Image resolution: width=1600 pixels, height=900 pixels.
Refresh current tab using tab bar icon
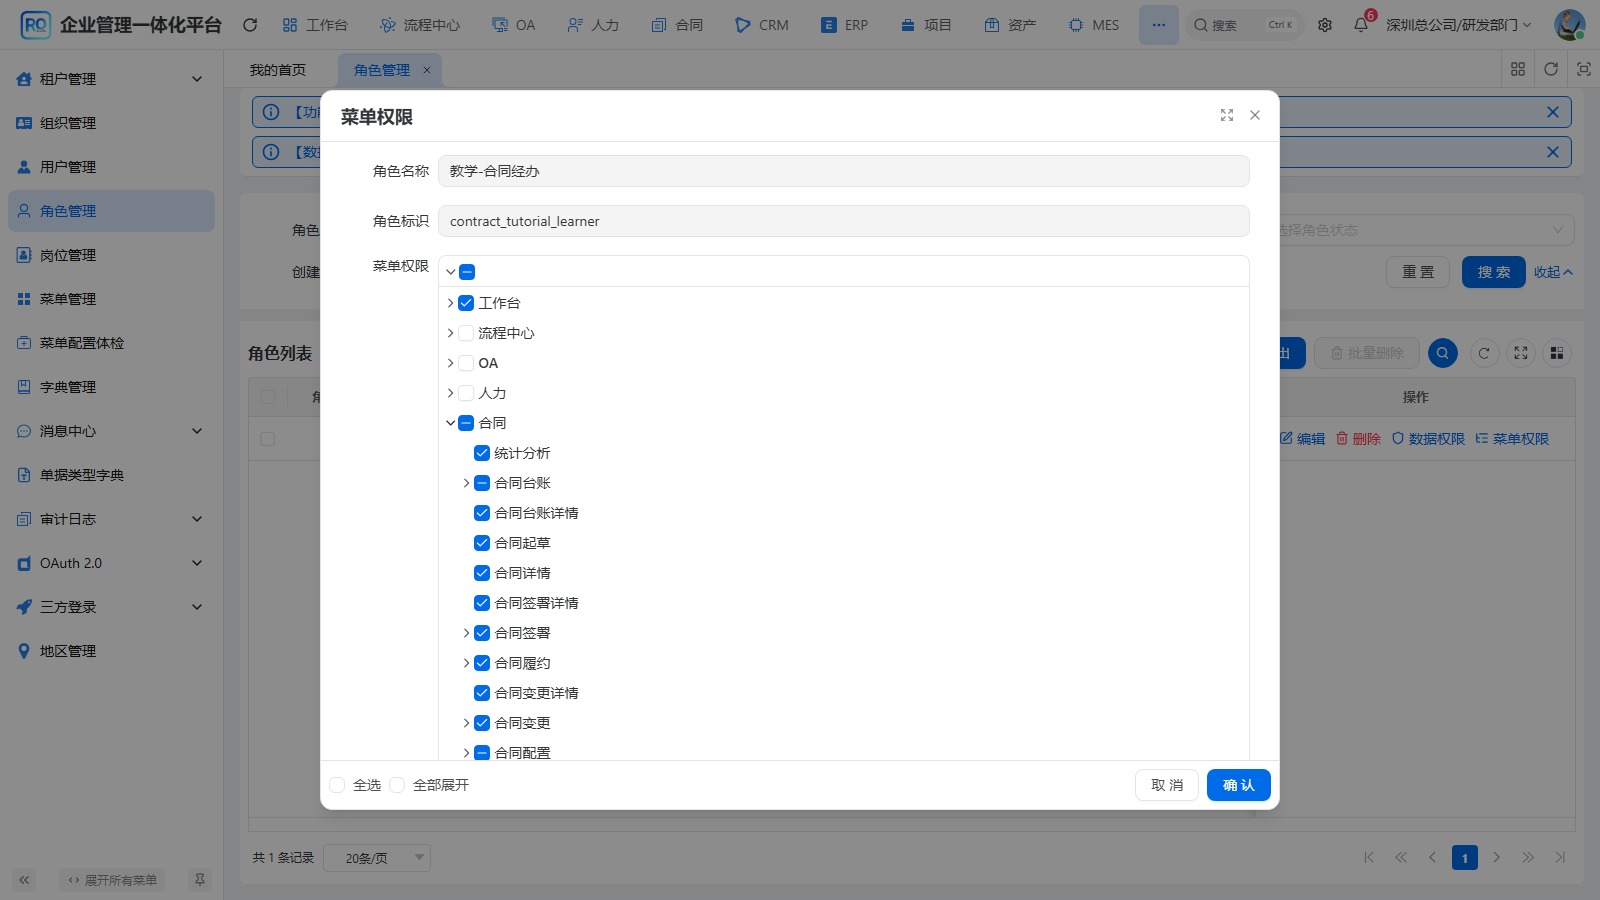click(x=1551, y=69)
